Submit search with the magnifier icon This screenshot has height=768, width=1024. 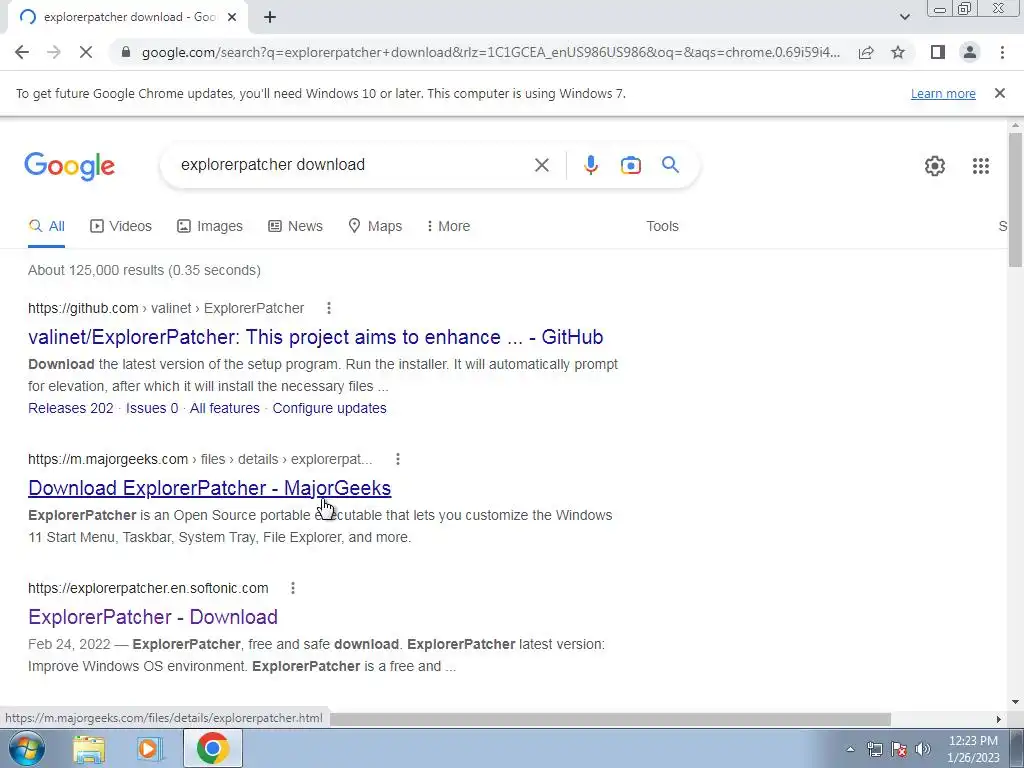click(x=670, y=165)
